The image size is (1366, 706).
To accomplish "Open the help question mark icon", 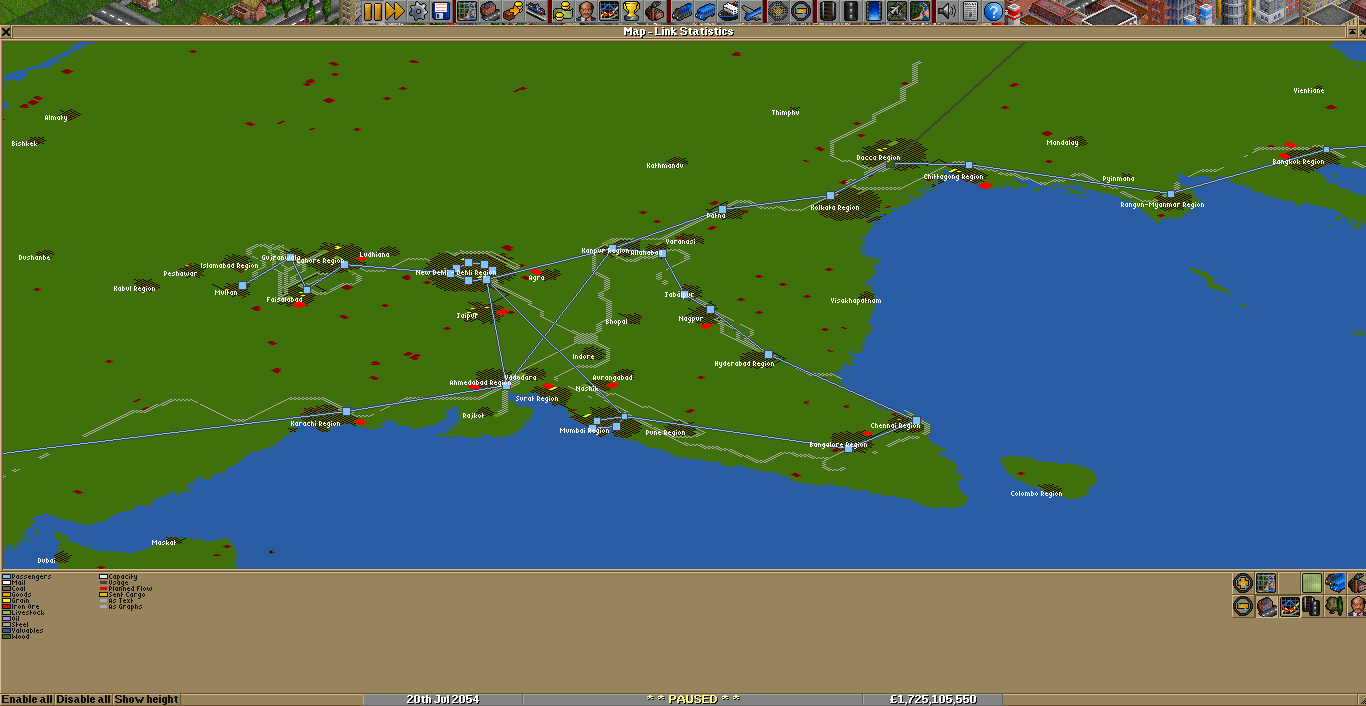I will coord(993,12).
